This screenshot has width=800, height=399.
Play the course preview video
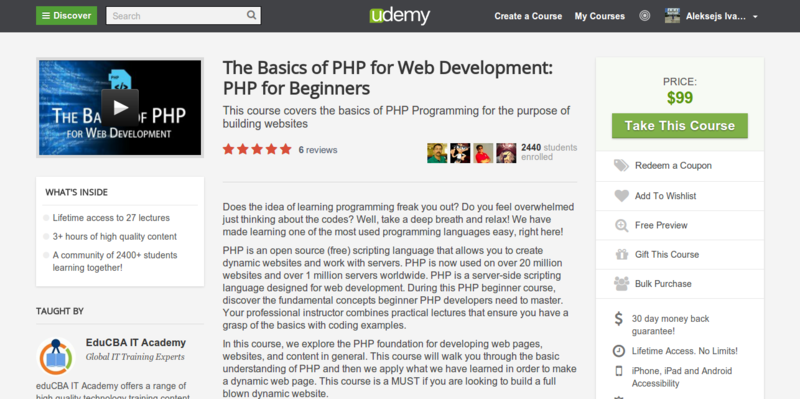coord(120,108)
